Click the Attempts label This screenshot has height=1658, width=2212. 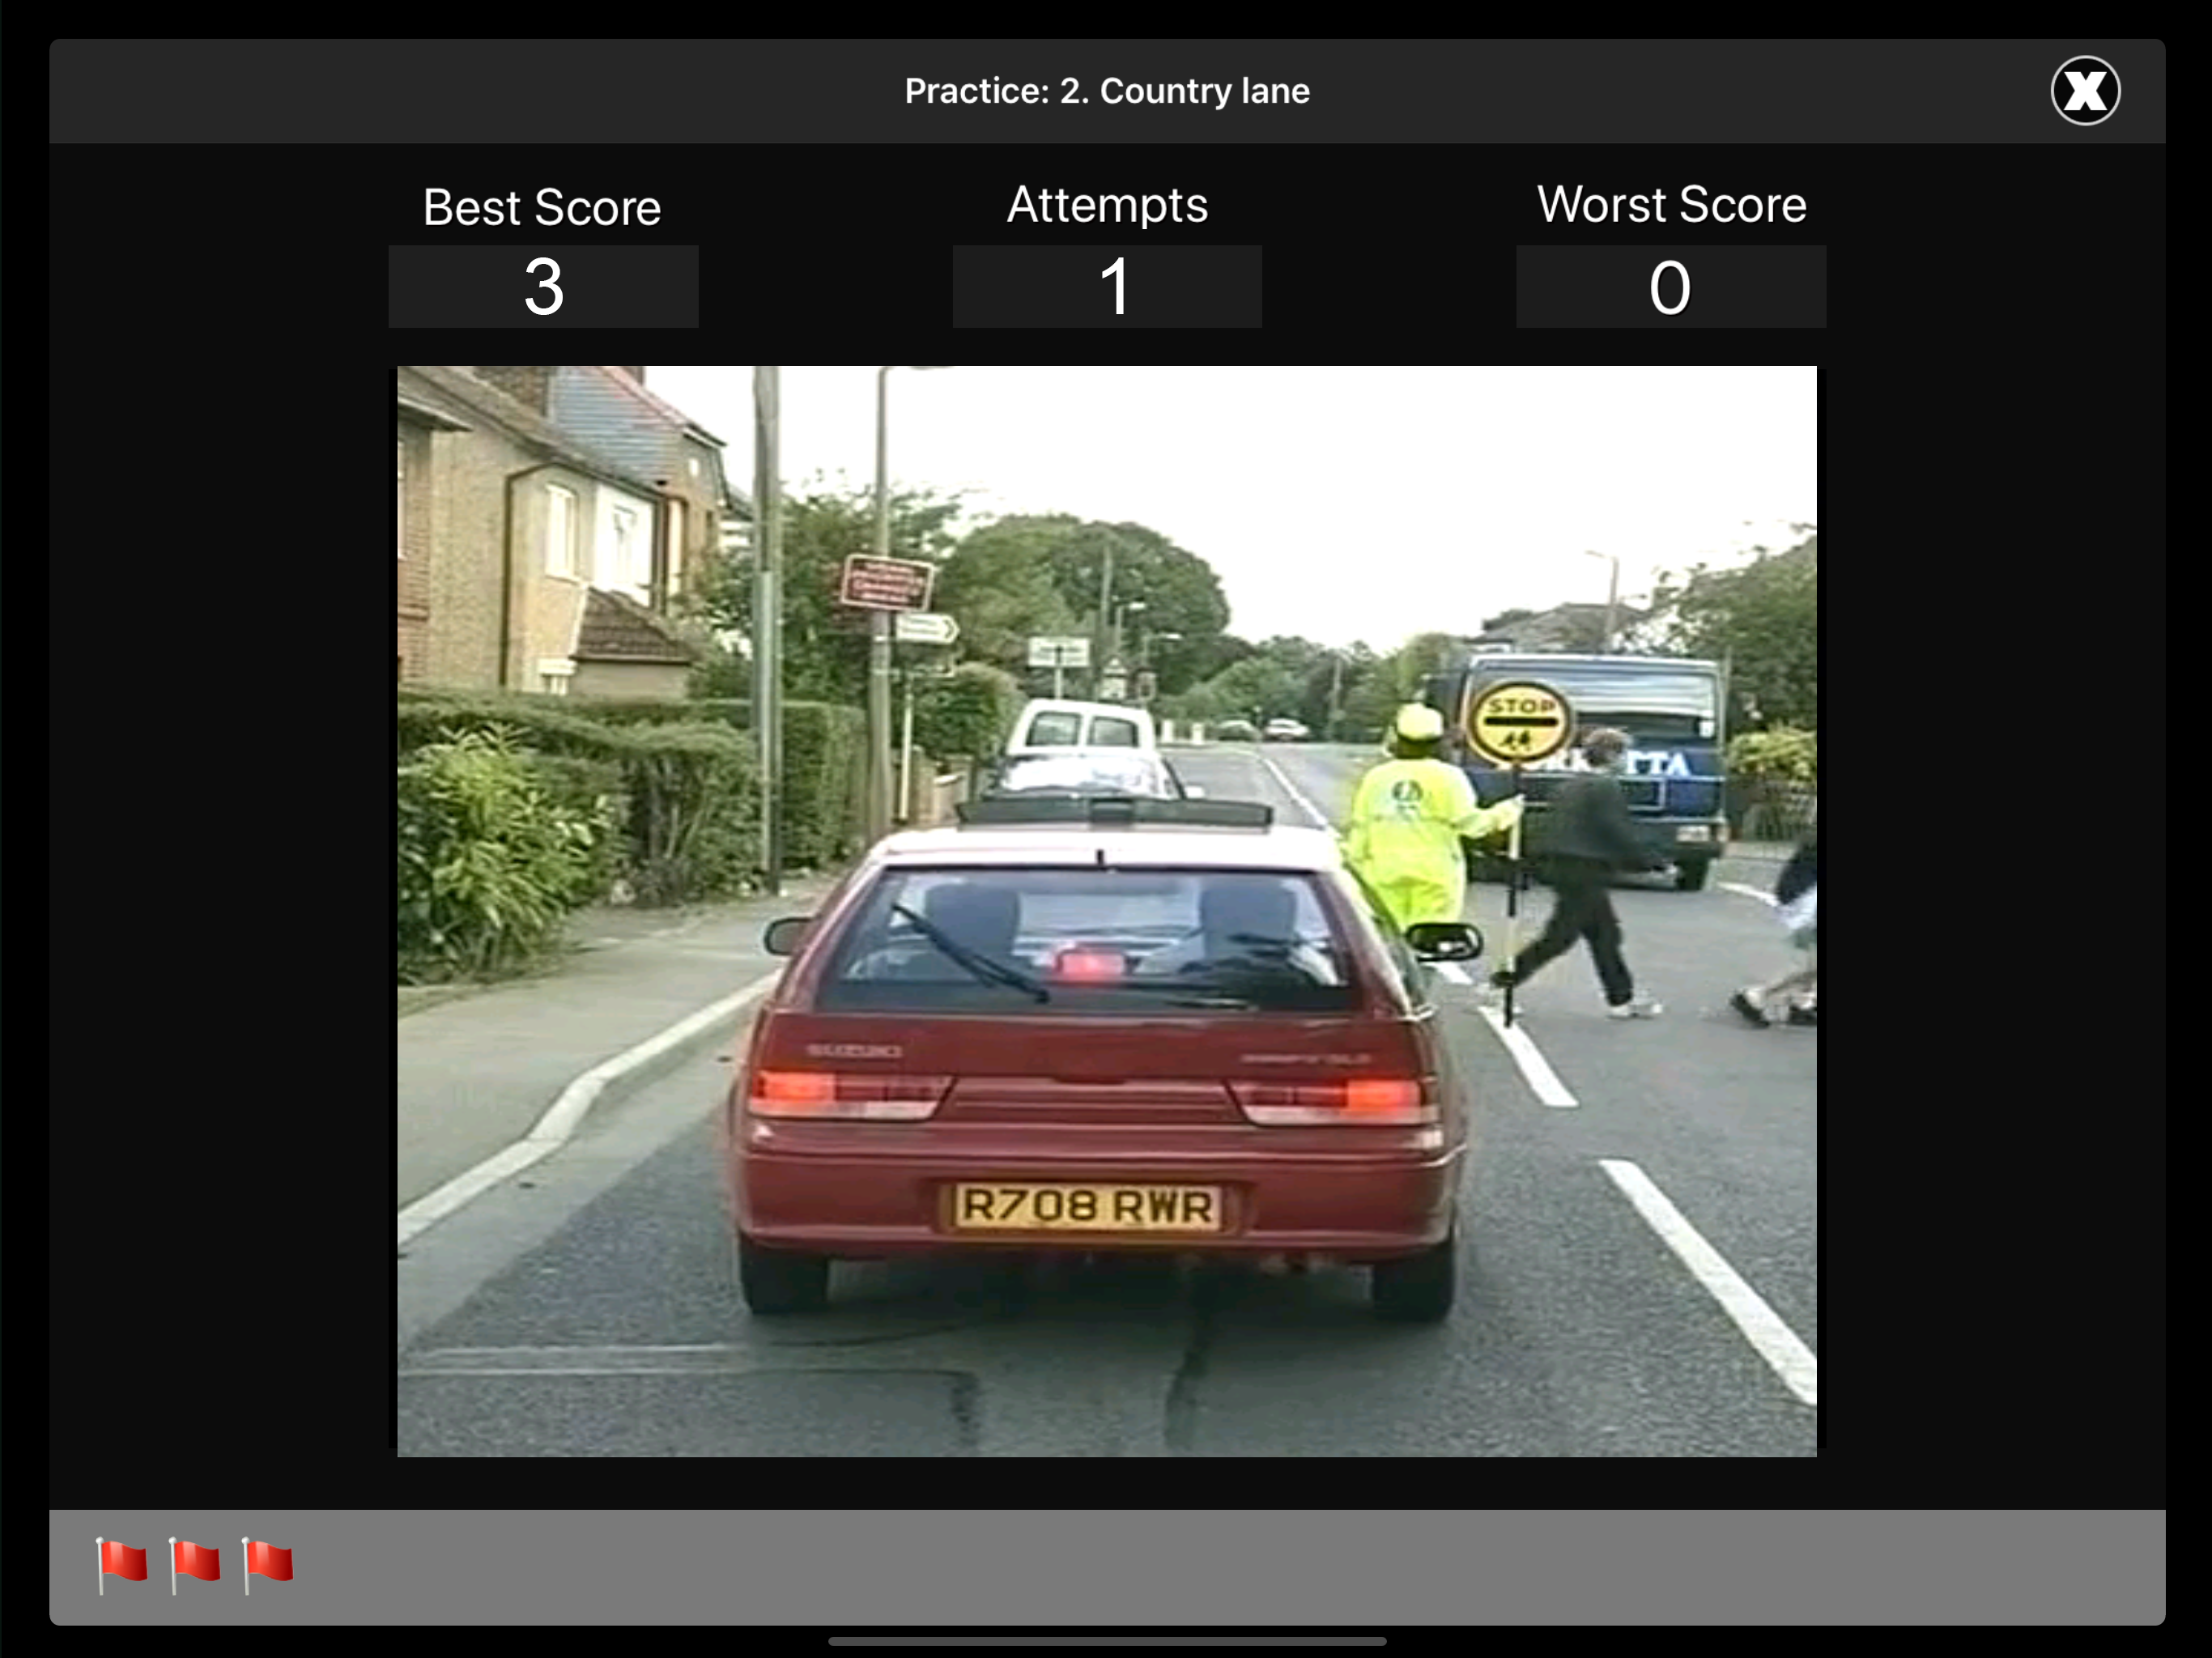[x=1107, y=205]
